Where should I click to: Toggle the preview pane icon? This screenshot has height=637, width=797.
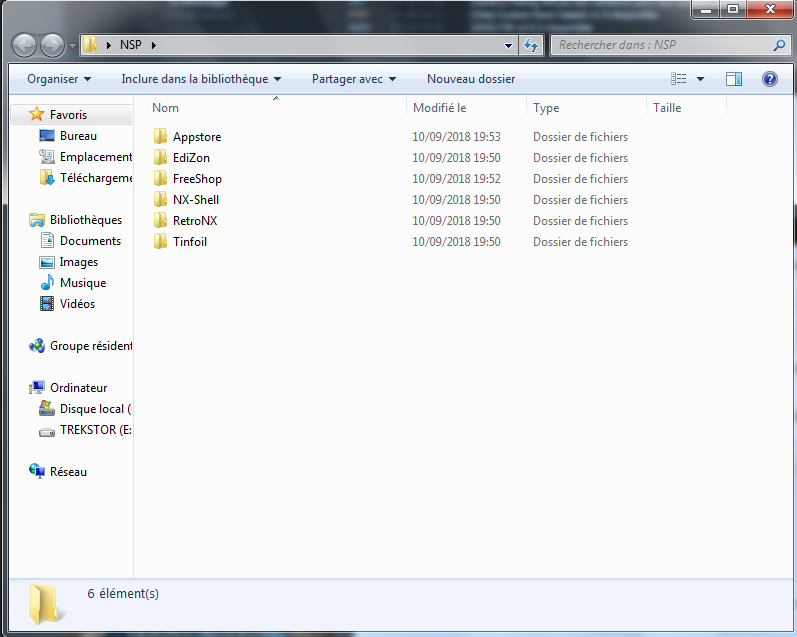(733, 79)
